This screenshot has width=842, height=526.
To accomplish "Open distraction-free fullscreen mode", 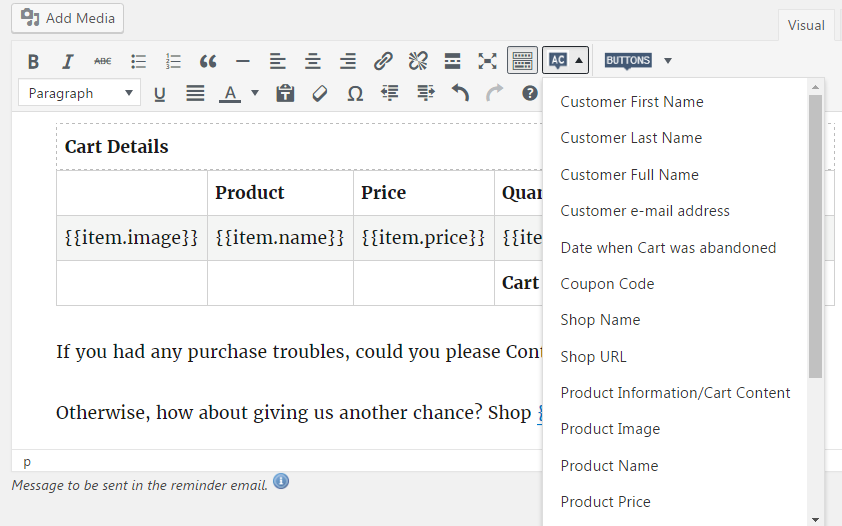I will click(x=488, y=61).
